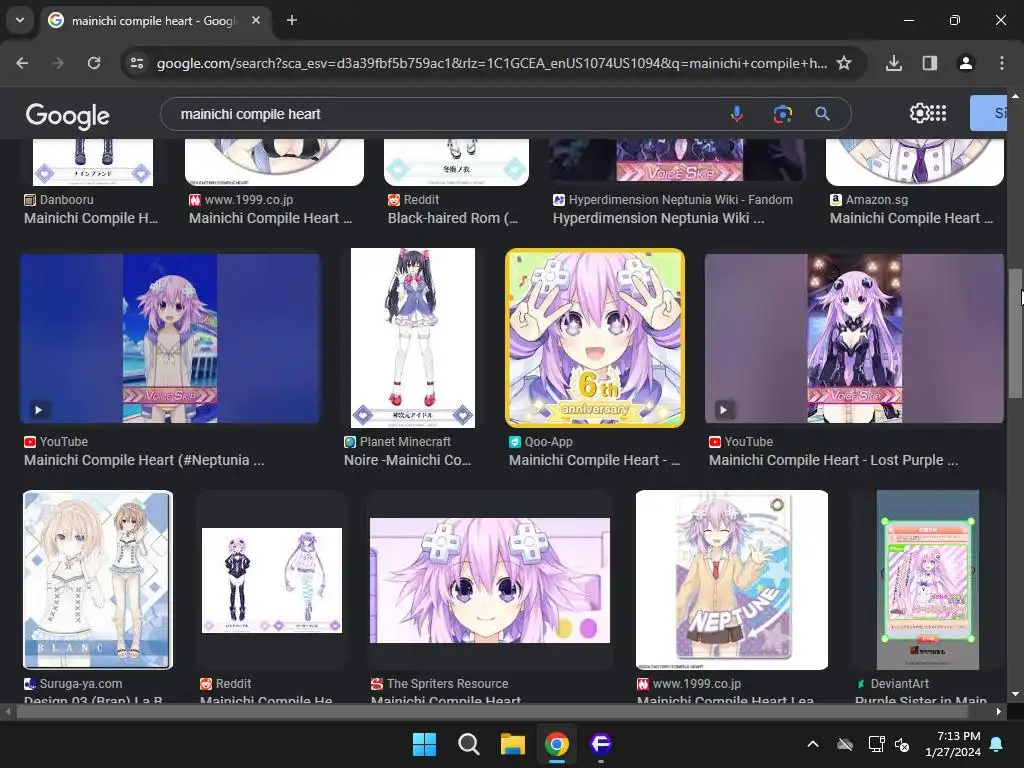Open clock showing 7:13 PM

click(953, 744)
